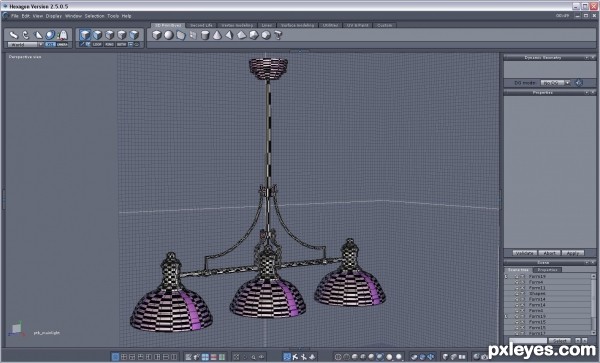
Task: Insert 3D text with the T icon
Action: point(278,35)
